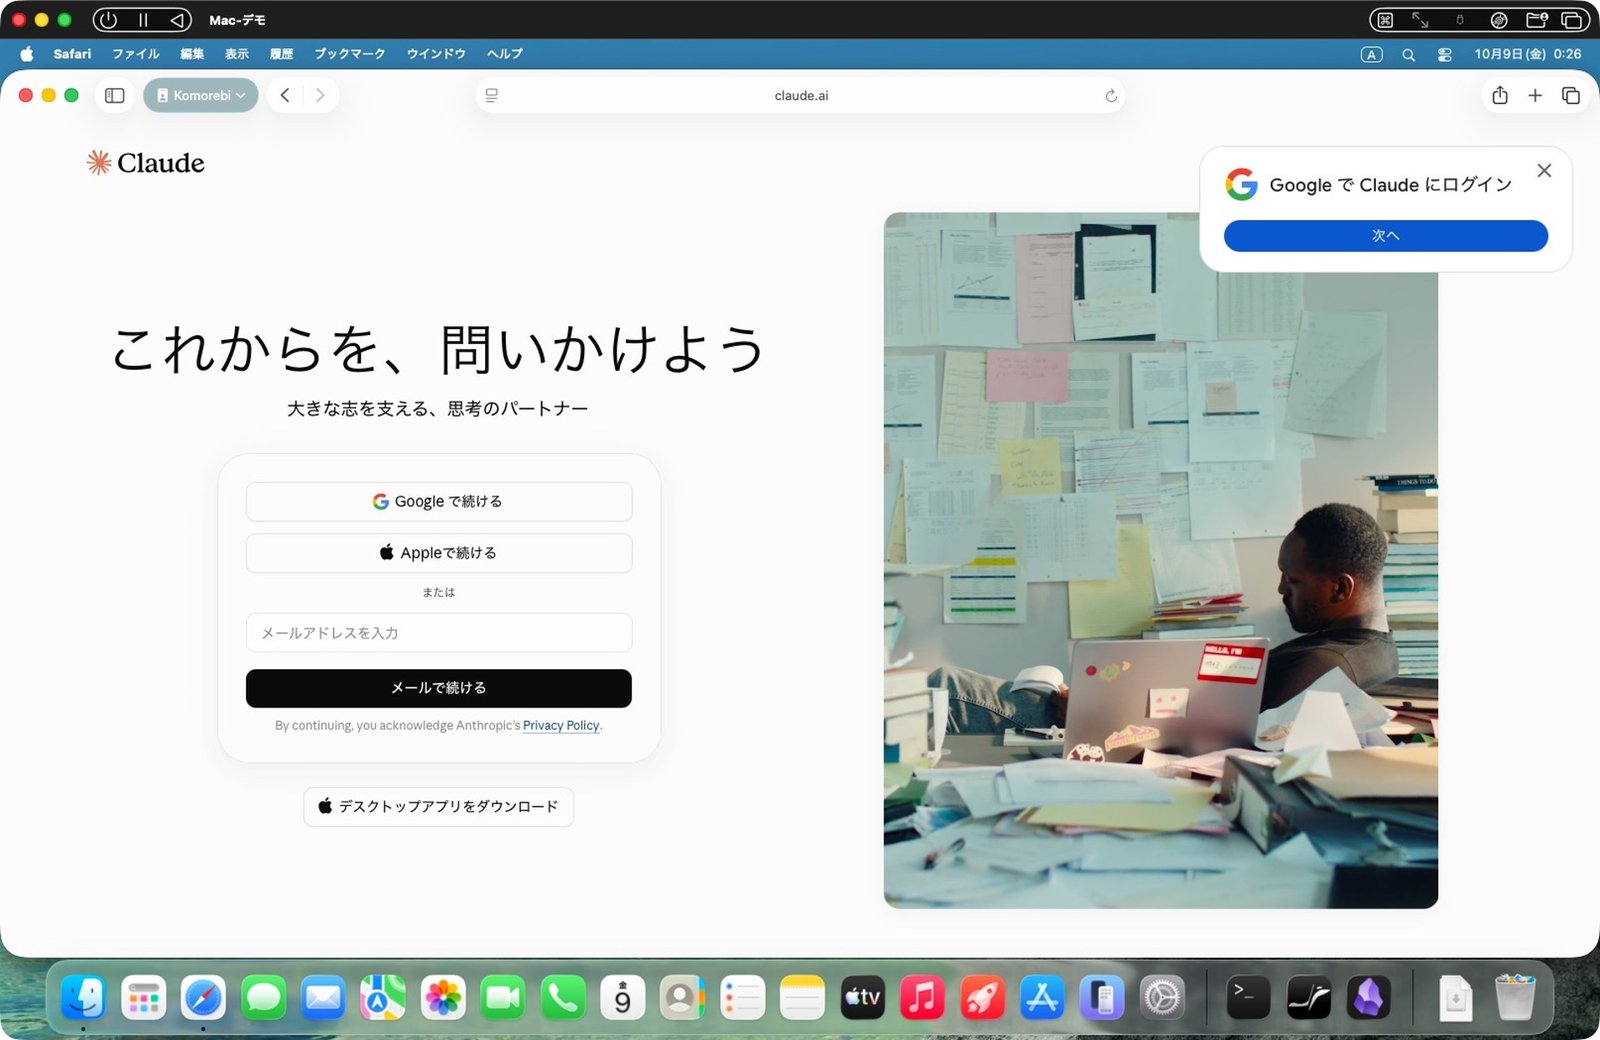
Task: Click the Claude logo
Action: coord(146,163)
